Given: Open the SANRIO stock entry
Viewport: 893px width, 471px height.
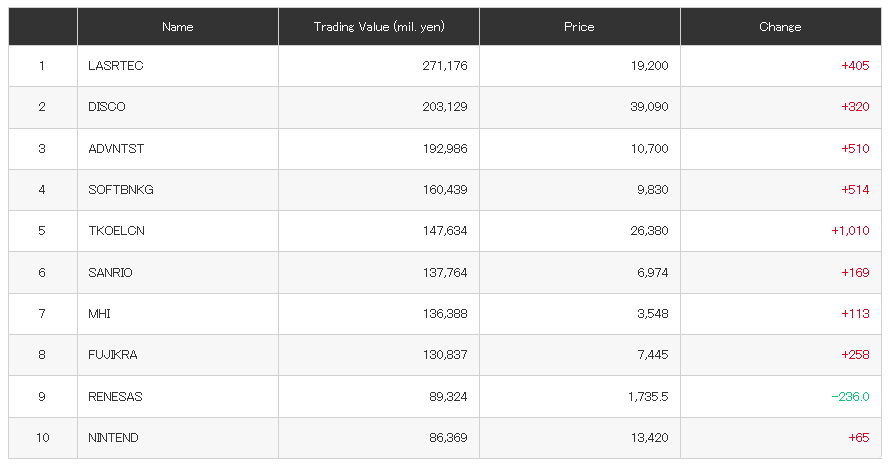Looking at the screenshot, I should click(x=110, y=273).
